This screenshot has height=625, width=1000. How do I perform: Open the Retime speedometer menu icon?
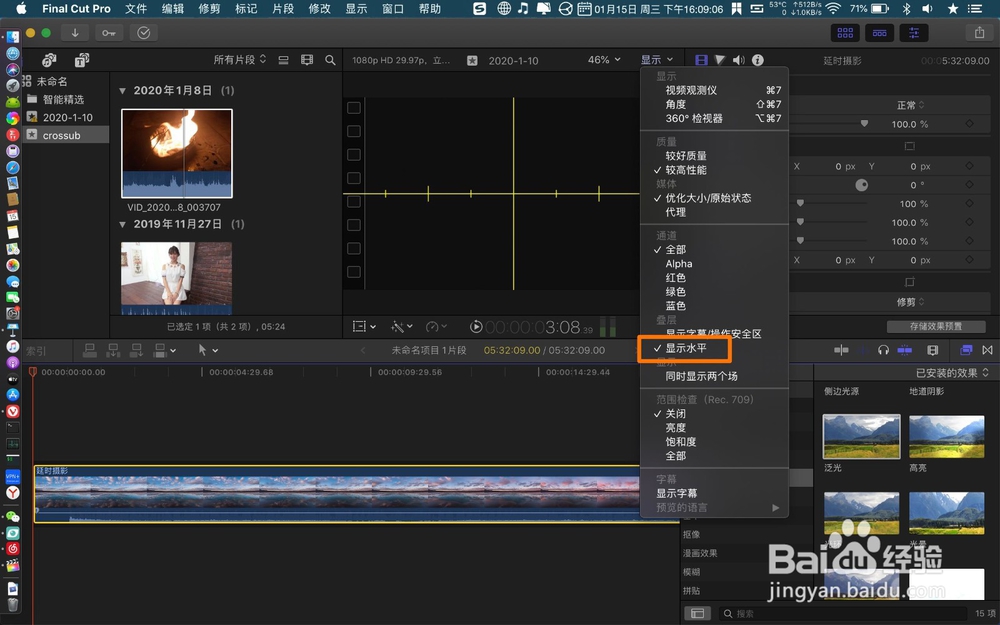431,327
